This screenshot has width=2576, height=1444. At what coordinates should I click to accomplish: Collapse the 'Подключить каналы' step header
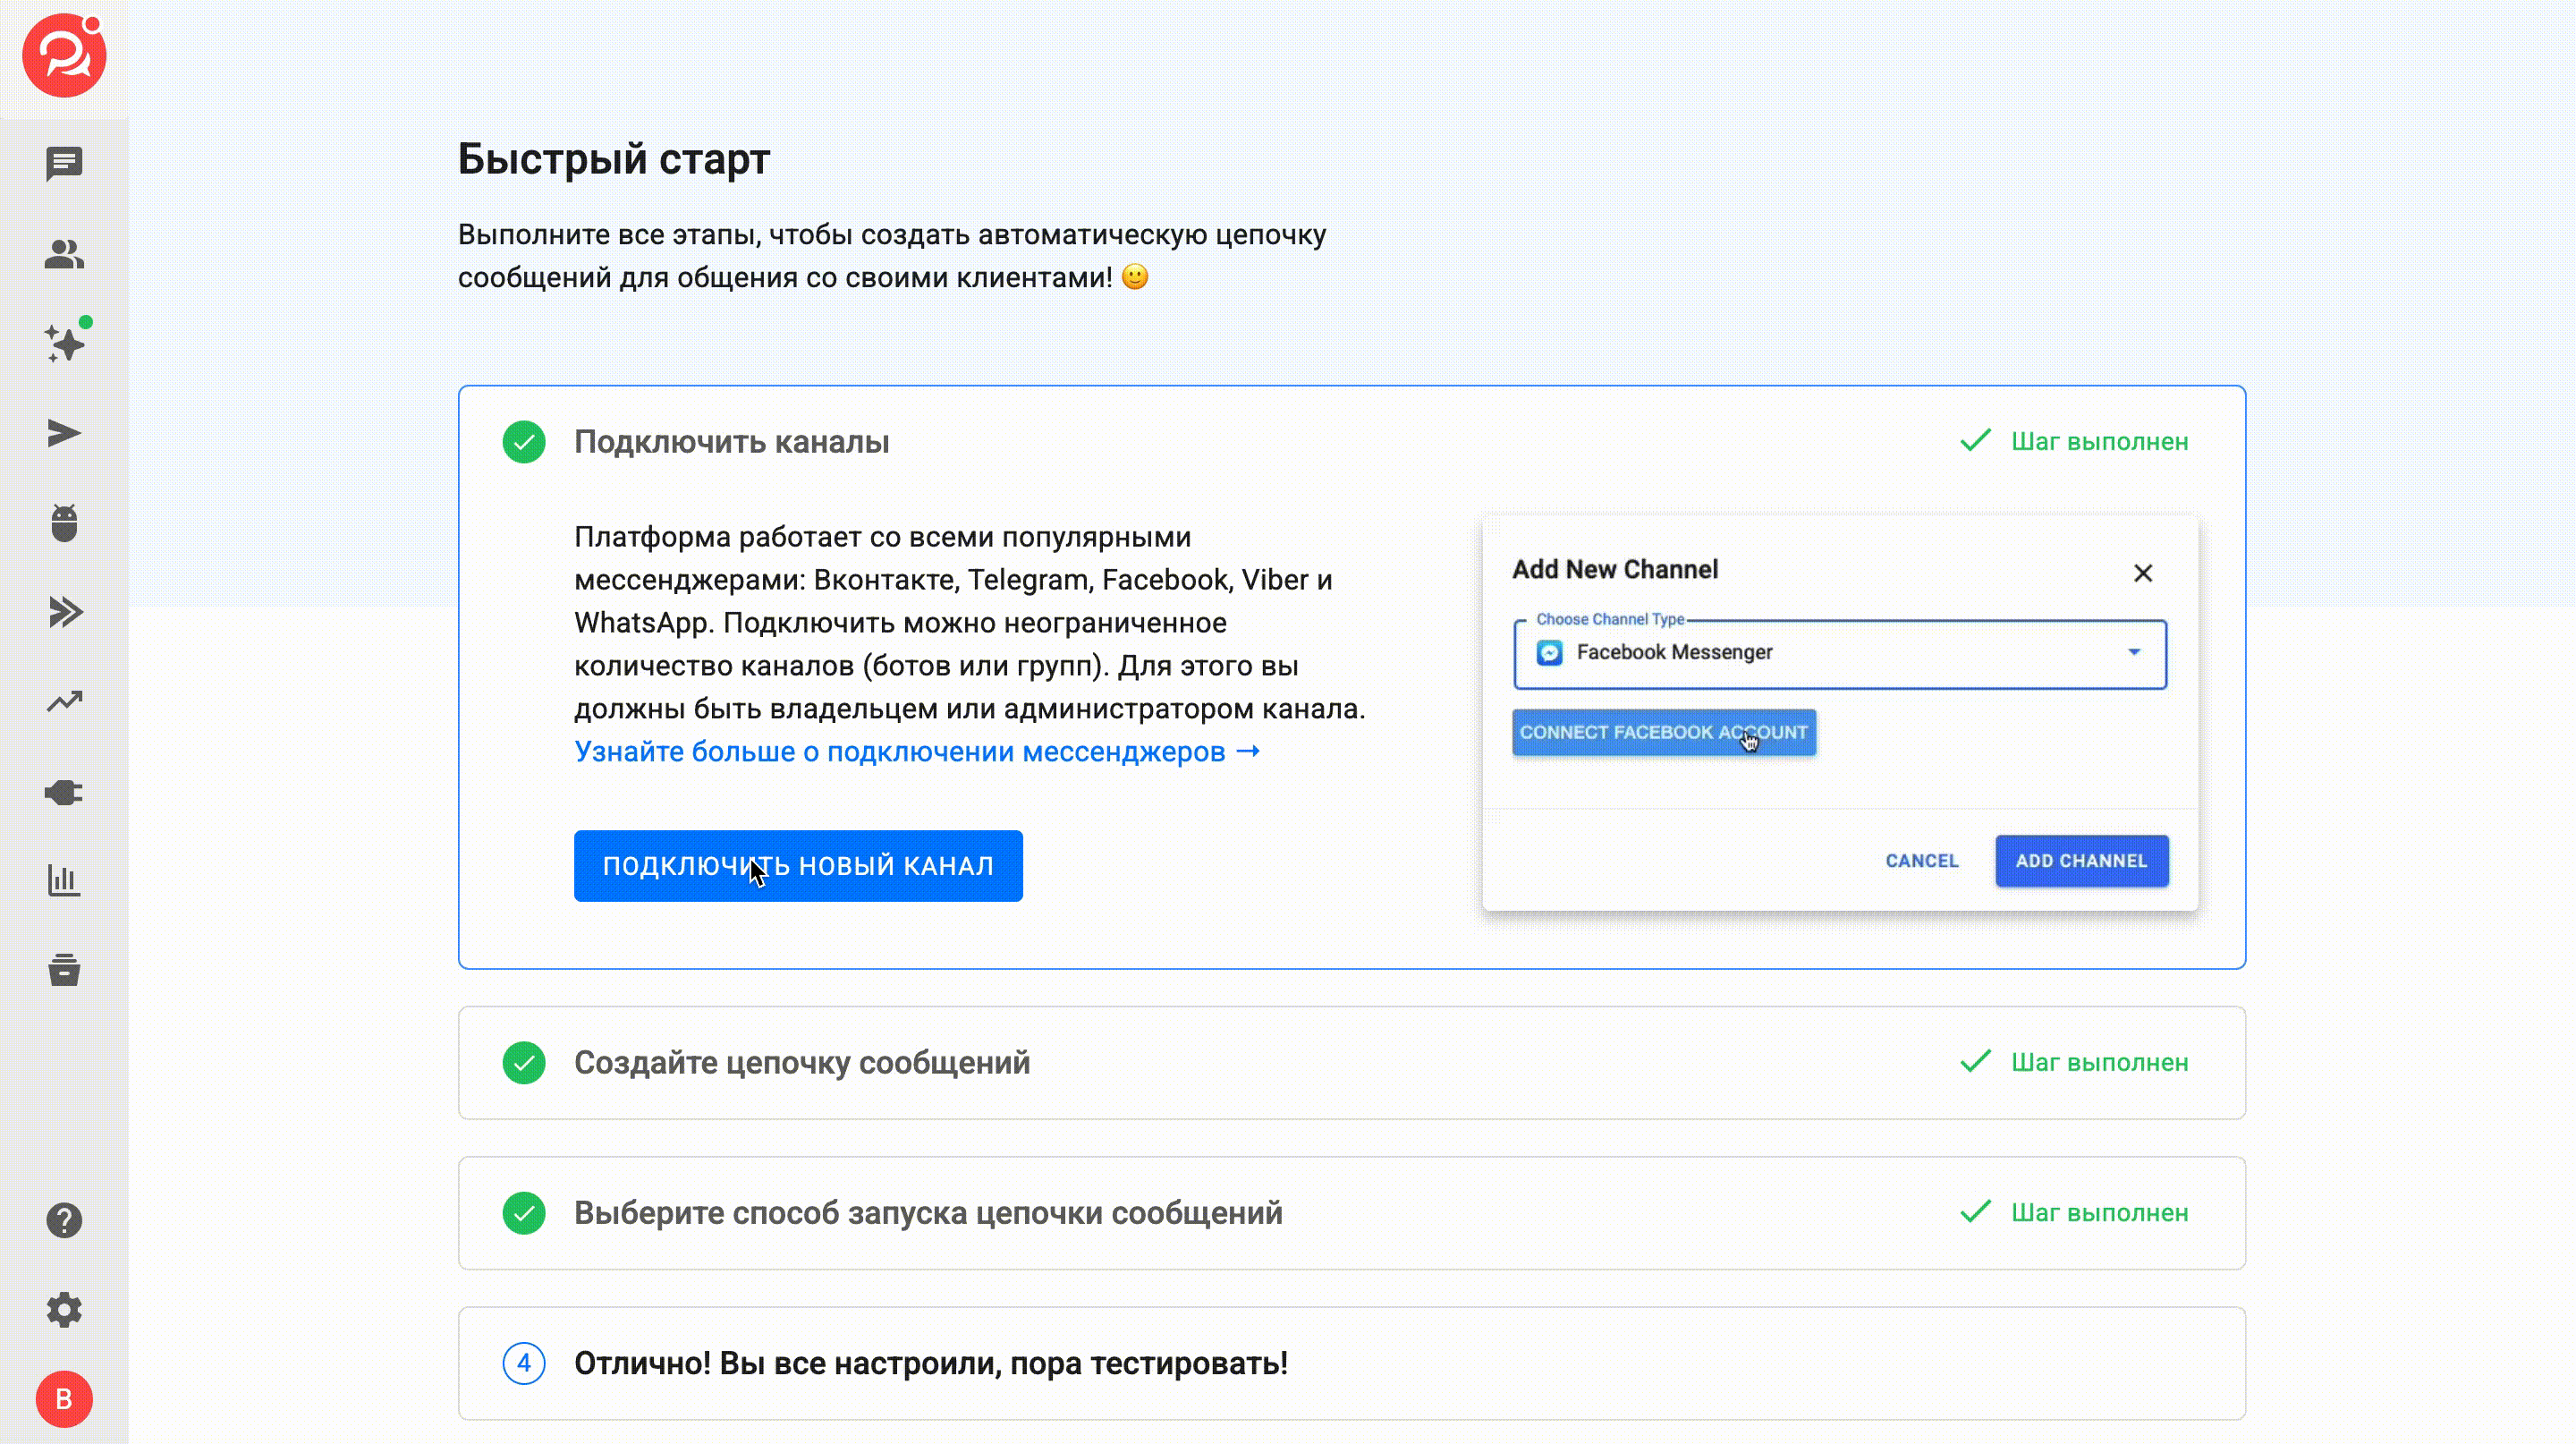coord(731,442)
